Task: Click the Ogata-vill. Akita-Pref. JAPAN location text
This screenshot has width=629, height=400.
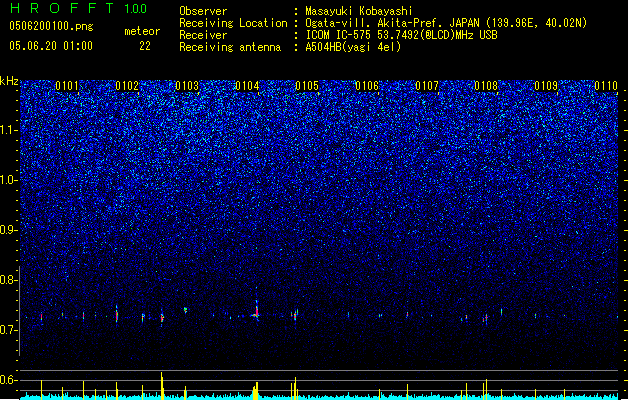Action: (446, 23)
